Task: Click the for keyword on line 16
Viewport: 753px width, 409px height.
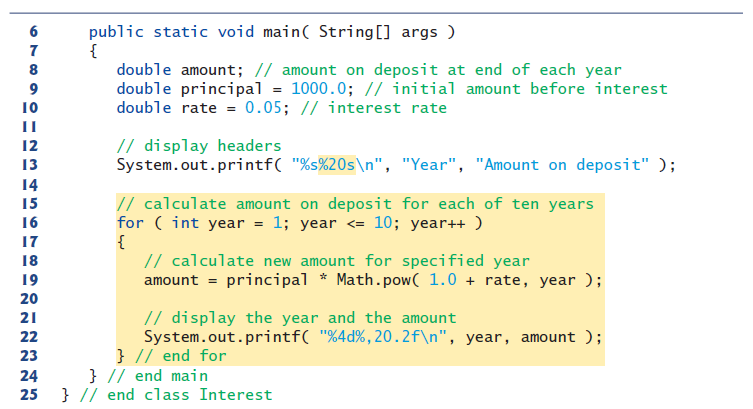Action: pos(130,223)
